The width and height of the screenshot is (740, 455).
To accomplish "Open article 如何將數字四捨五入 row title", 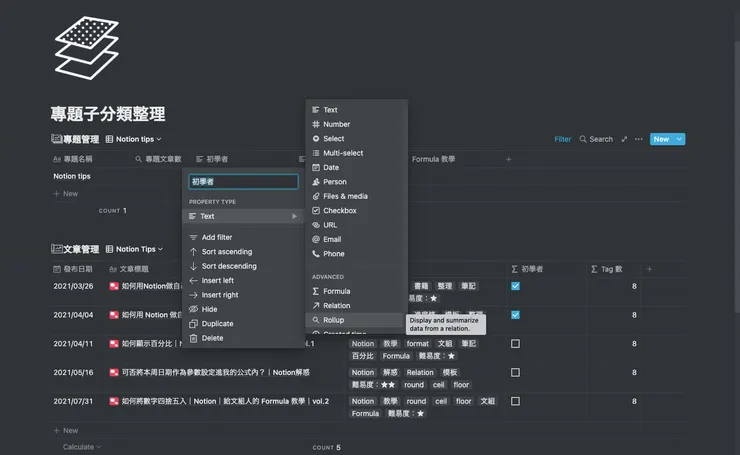I will click(225, 401).
